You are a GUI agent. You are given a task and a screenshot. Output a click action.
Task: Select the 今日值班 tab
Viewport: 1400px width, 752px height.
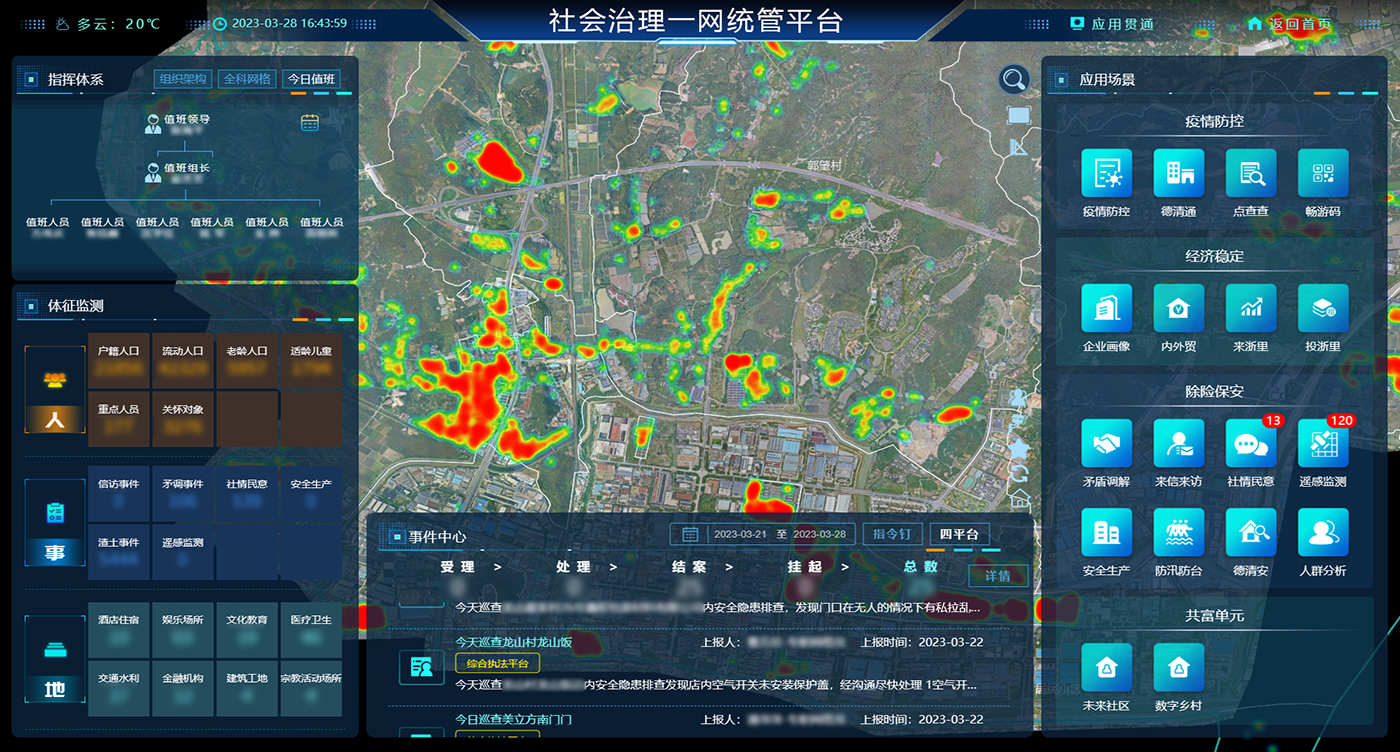click(311, 79)
